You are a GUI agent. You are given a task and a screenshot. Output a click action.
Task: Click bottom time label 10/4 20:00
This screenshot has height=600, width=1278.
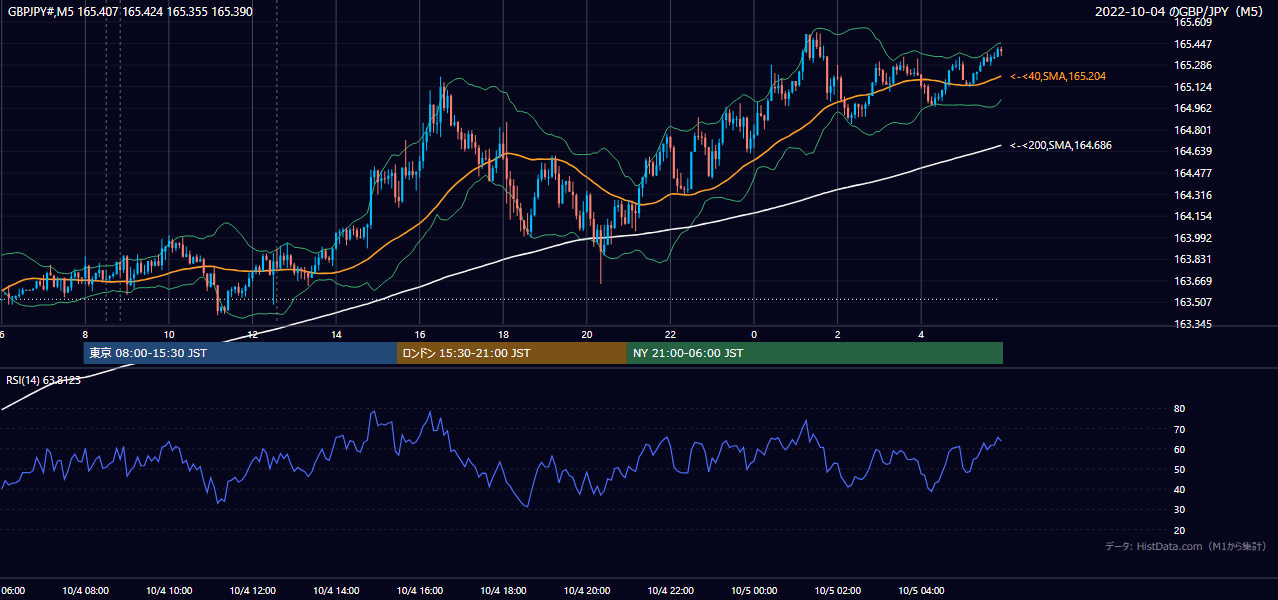point(587,590)
